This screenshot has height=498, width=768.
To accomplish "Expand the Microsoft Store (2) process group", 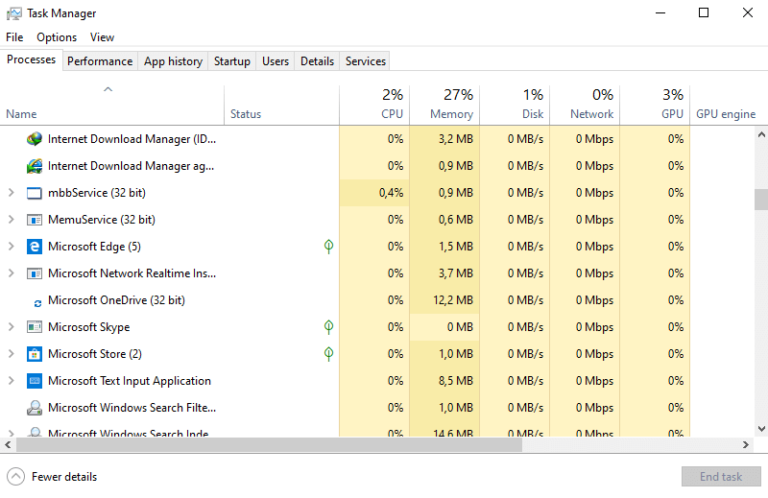I will 11,354.
